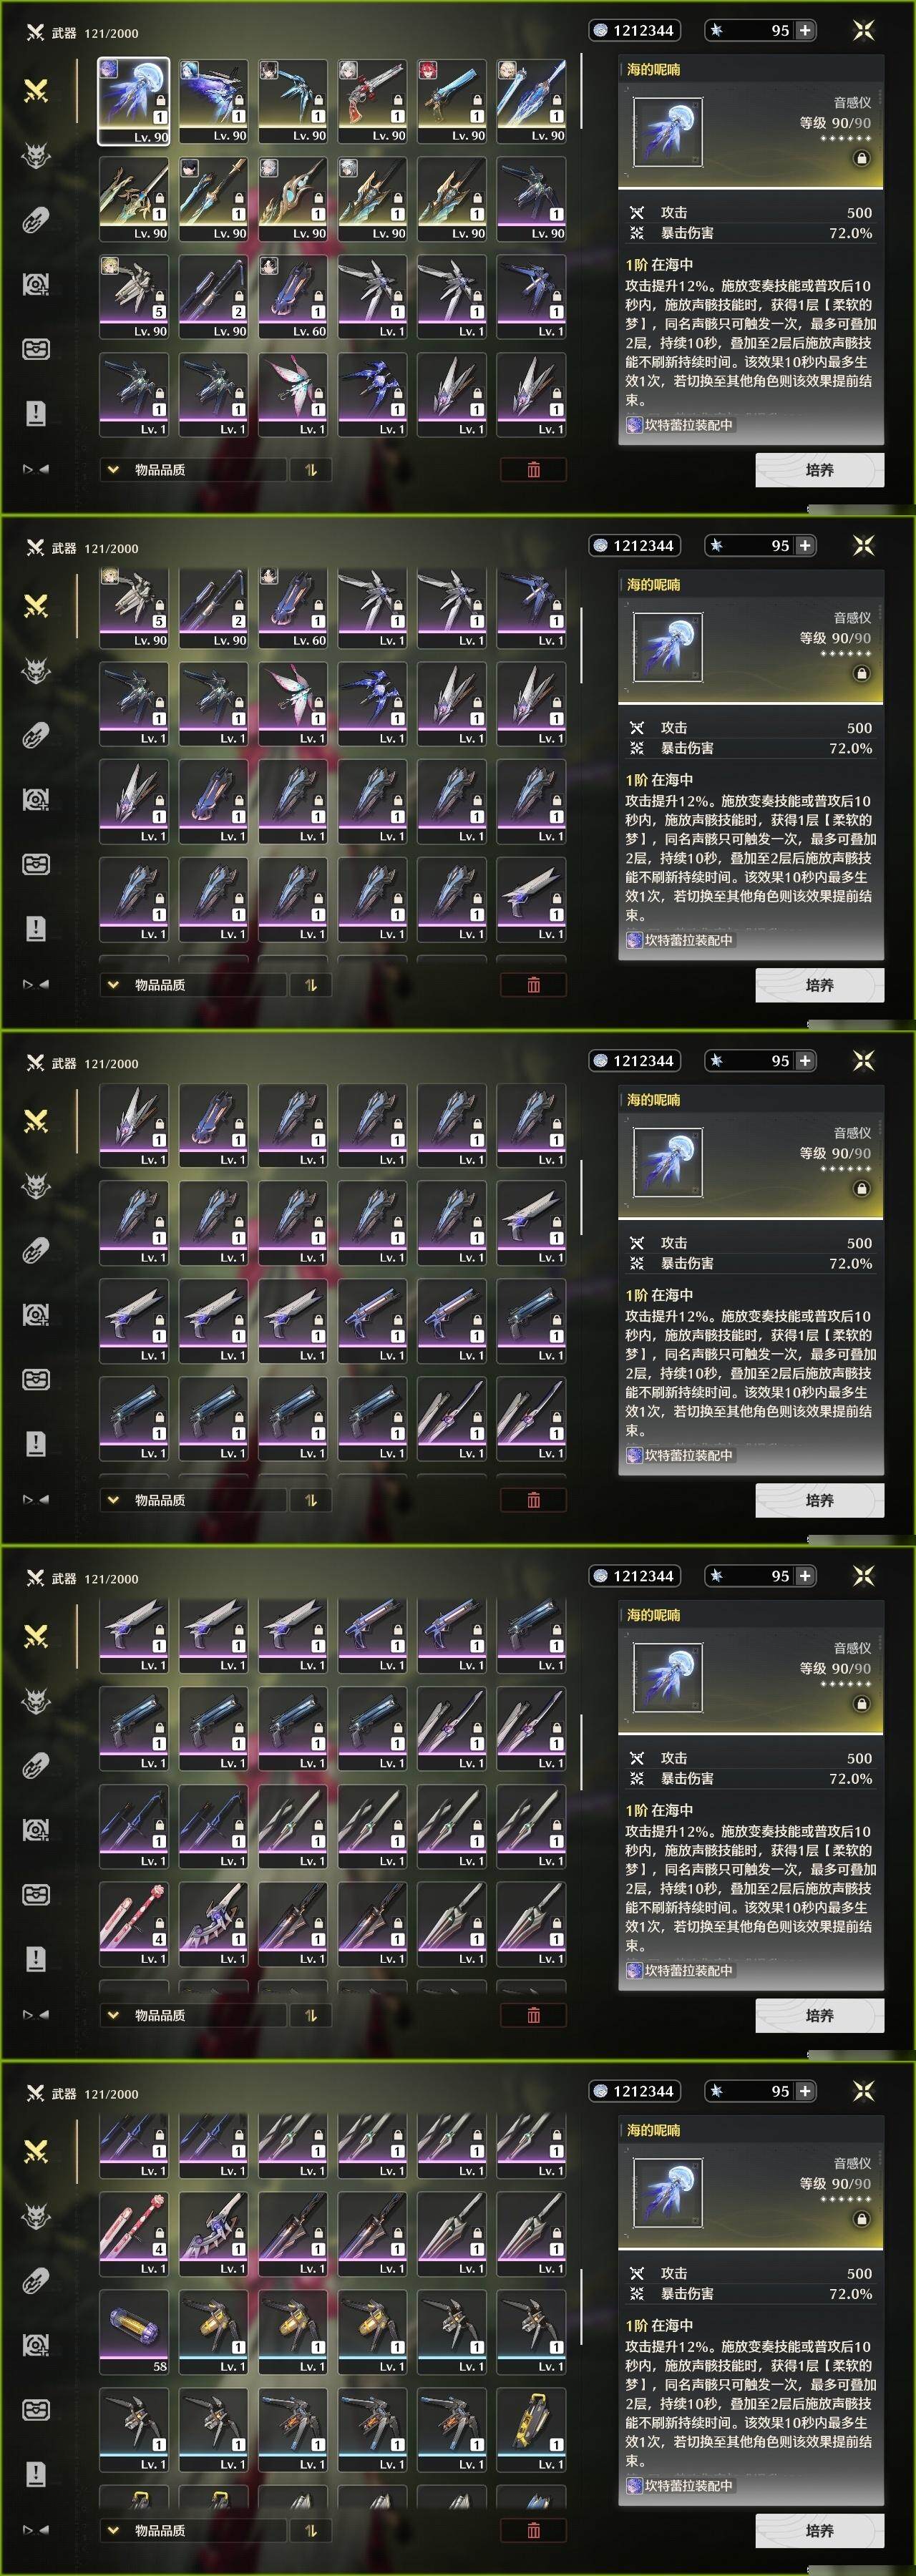Click the red trash delete button in the top screen
Viewport: 916px width, 2576px height.
[533, 470]
